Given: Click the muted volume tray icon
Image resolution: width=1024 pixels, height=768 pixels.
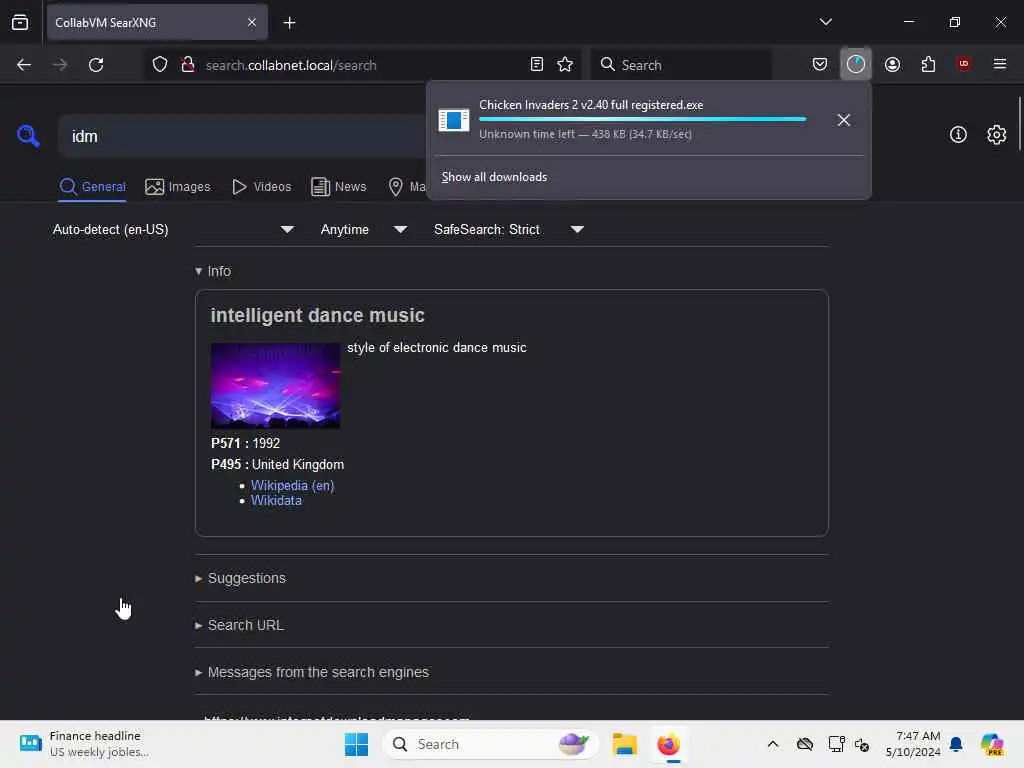Looking at the screenshot, I should click(x=862, y=744).
